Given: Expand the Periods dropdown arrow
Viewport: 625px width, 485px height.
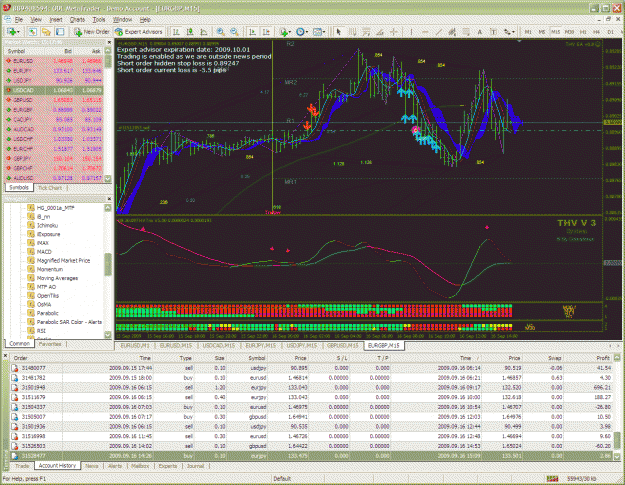Looking at the screenshot, I should click(307, 32).
